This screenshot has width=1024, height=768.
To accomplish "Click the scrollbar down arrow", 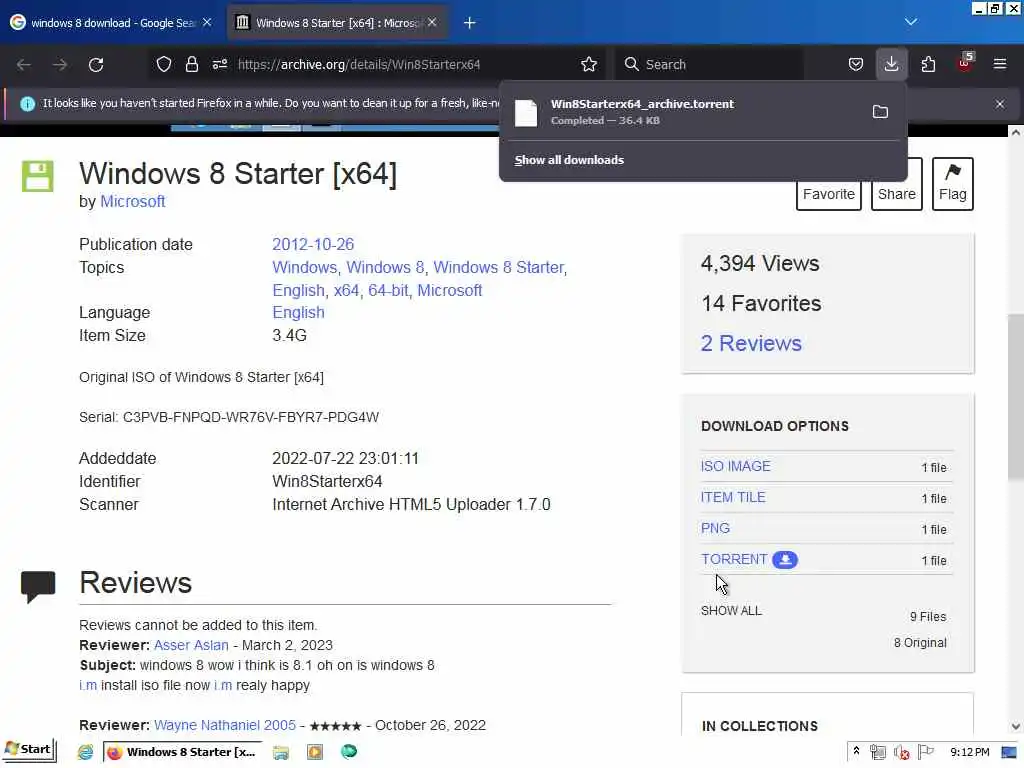I will pos(1015,726).
